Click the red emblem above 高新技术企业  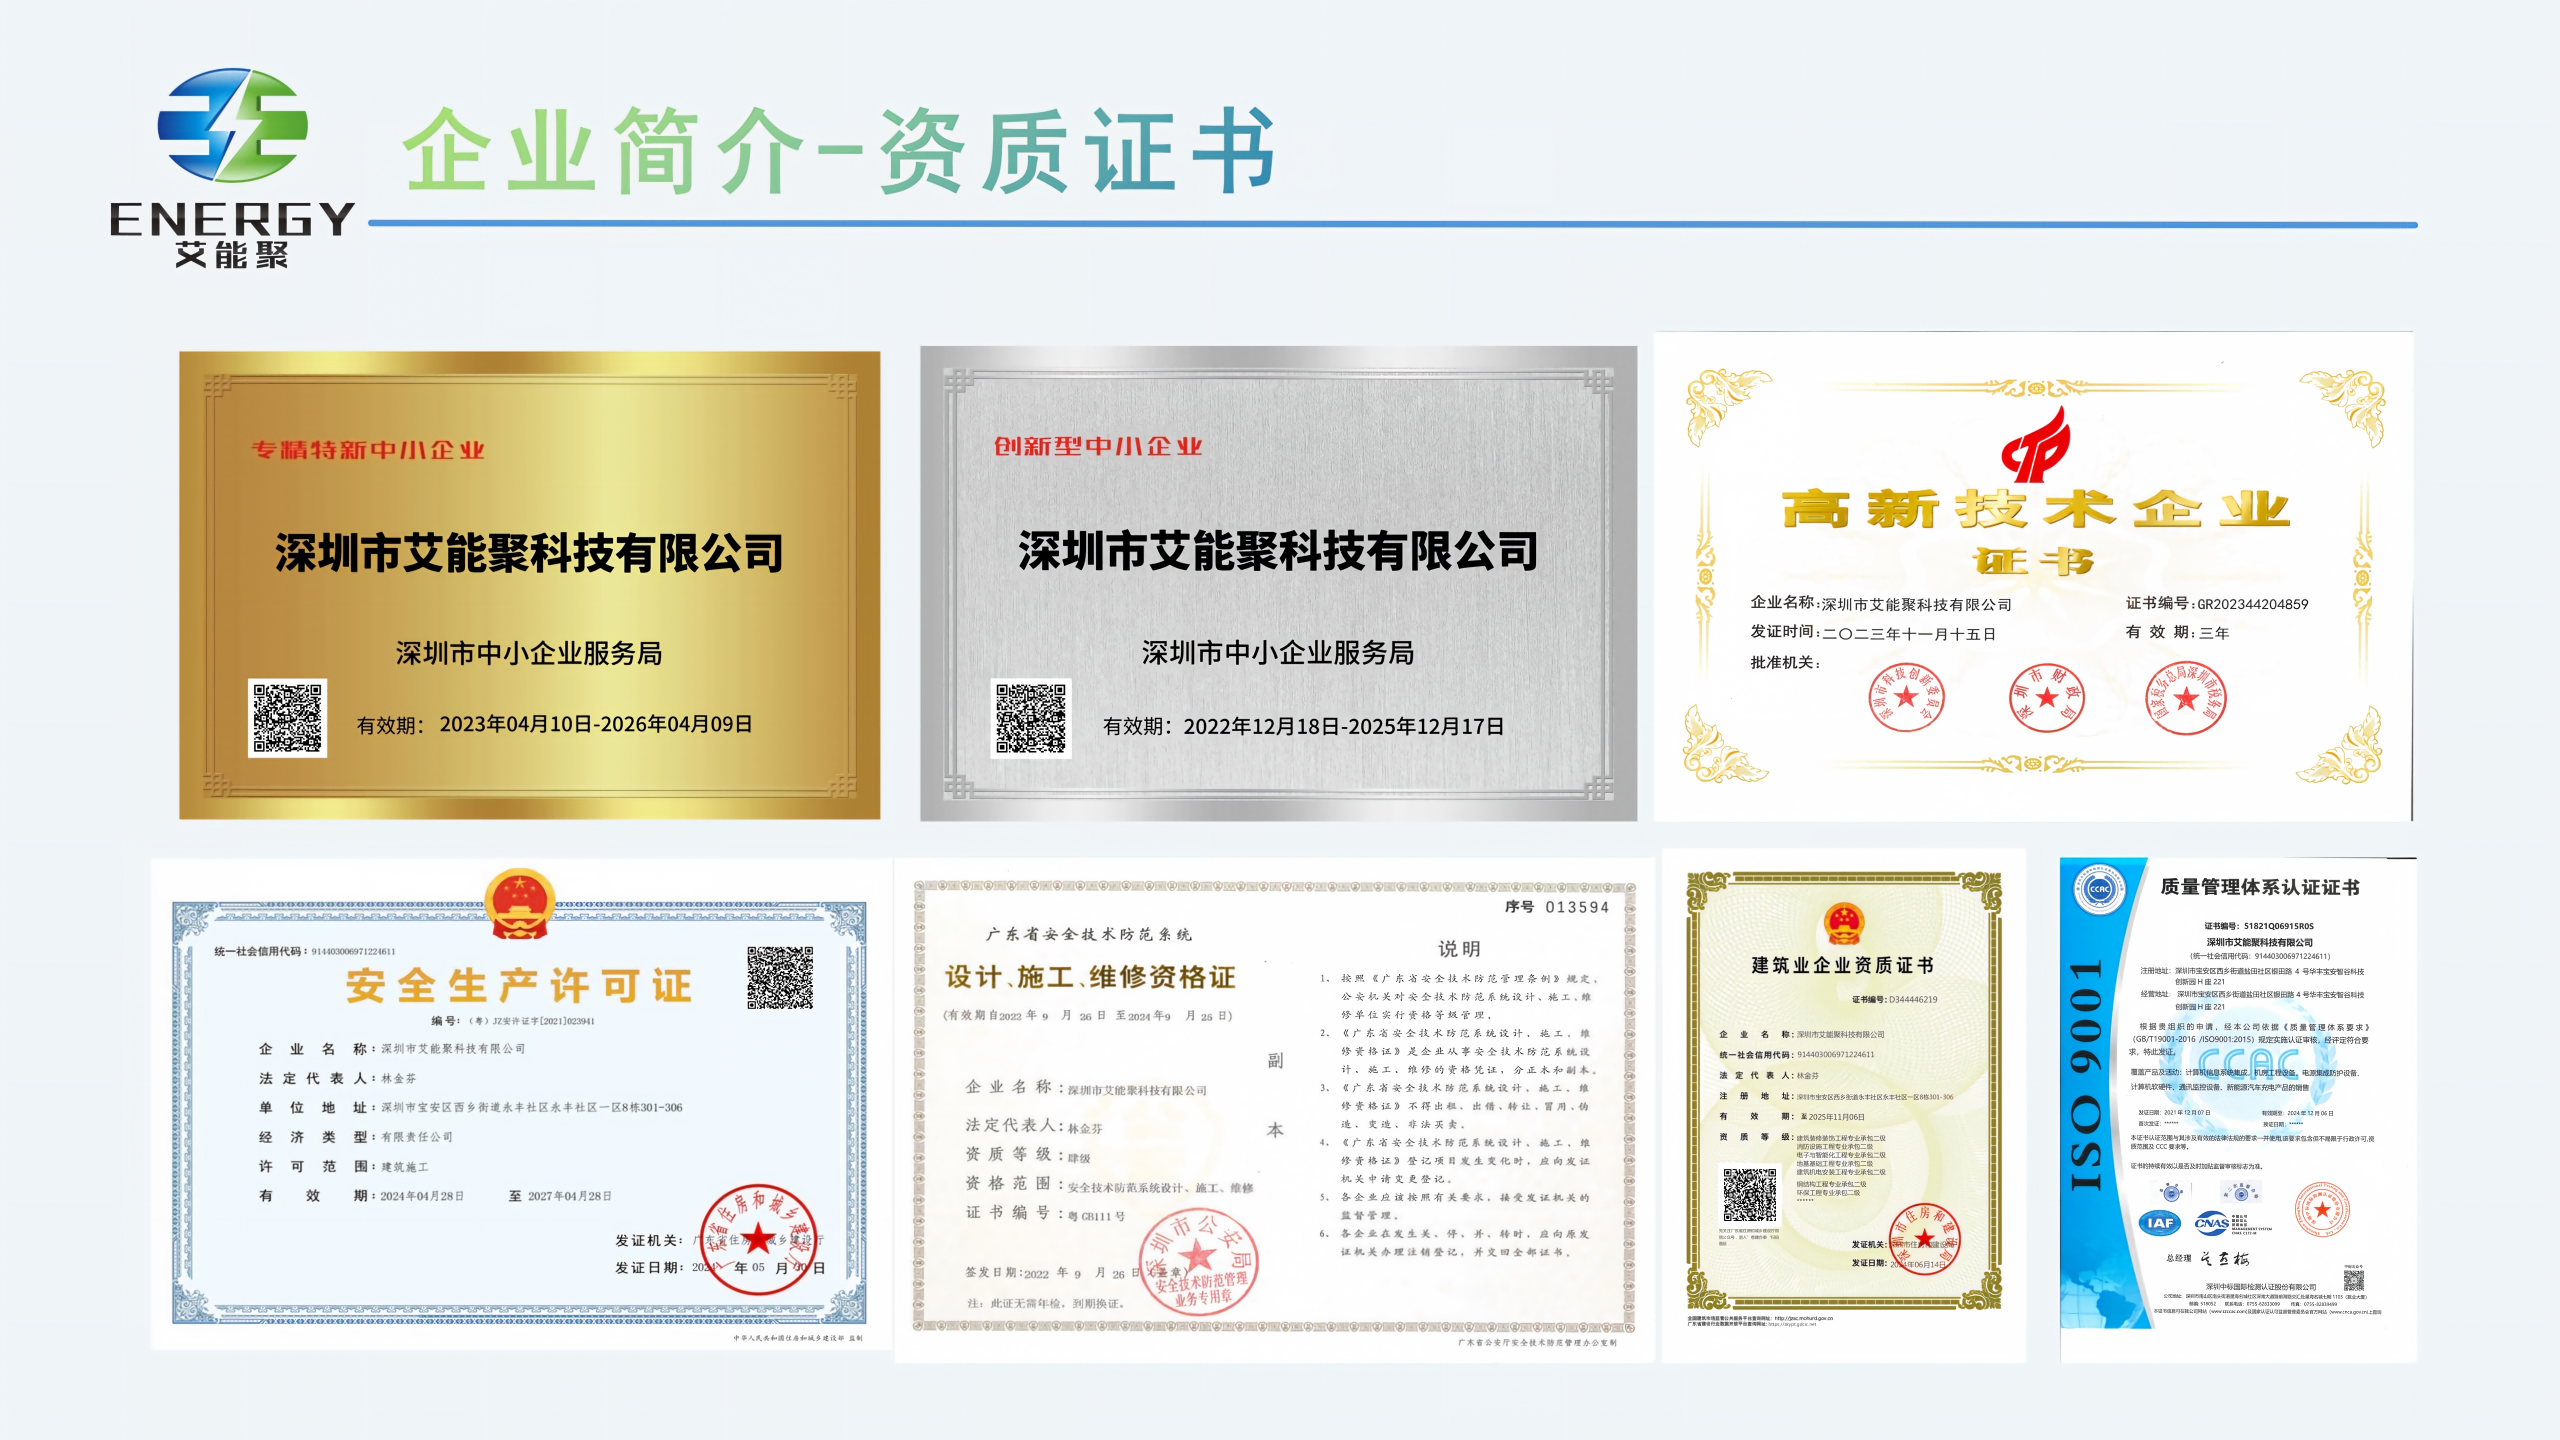[2035, 444]
